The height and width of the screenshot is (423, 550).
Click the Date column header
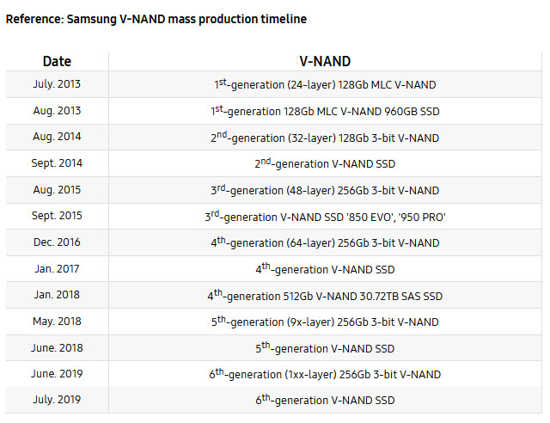tap(57, 61)
